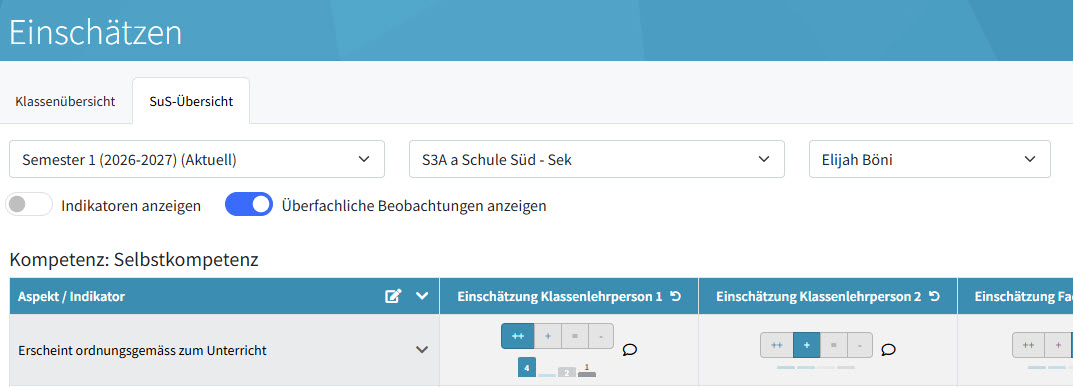1073x387 pixels.
Task: Select ++ rating for Klassenlehrperson 1
Action: click(x=517, y=336)
